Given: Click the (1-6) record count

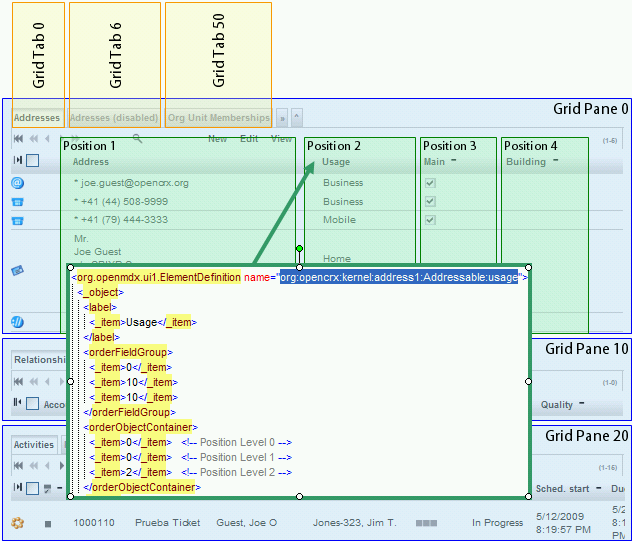Looking at the screenshot, I should [610, 141].
